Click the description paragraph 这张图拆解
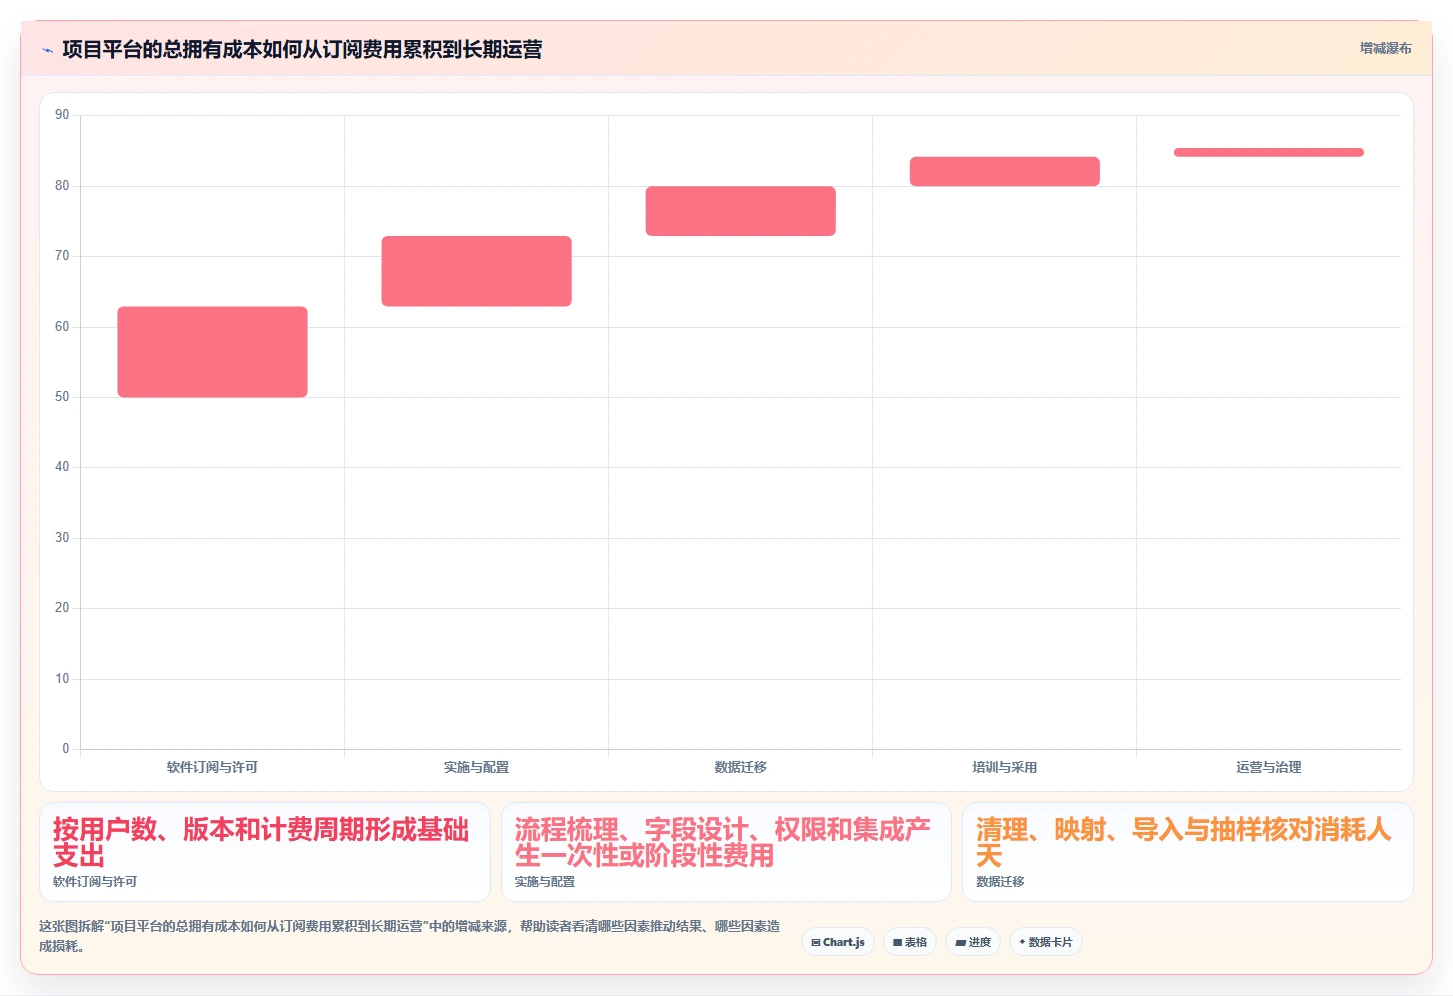This screenshot has height=996, width=1453. [410, 936]
